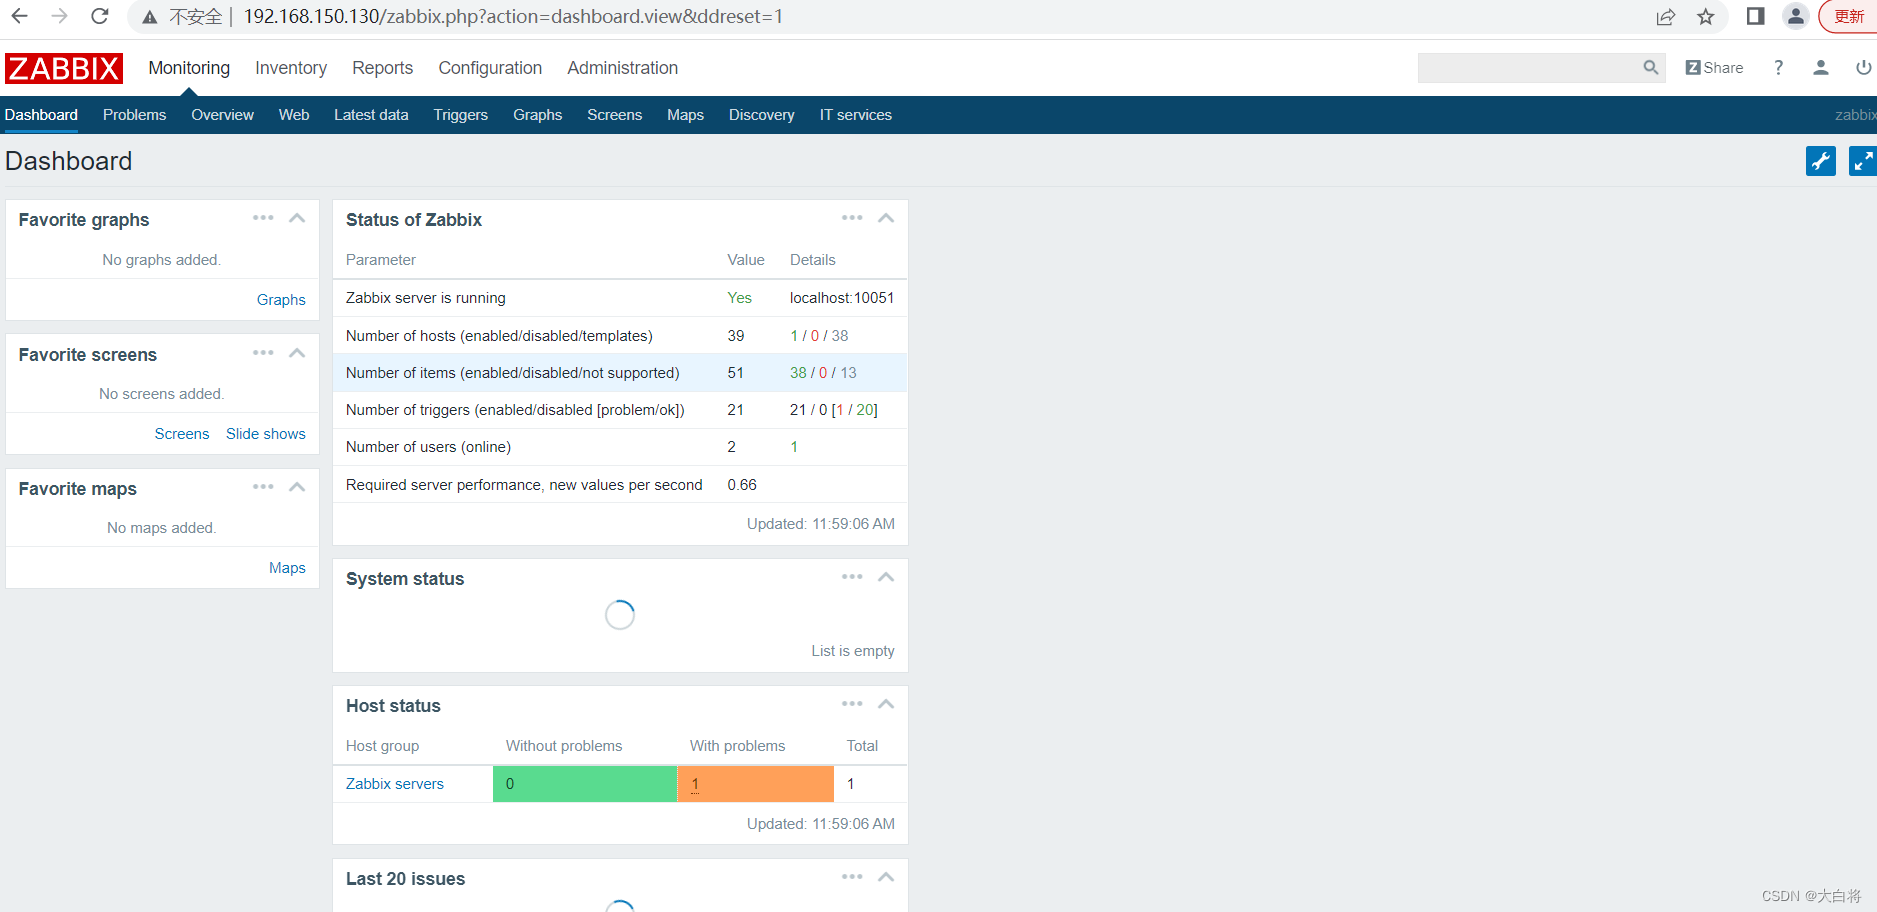Open browser profile avatar
This screenshot has height=912, width=1877.
(1796, 16)
